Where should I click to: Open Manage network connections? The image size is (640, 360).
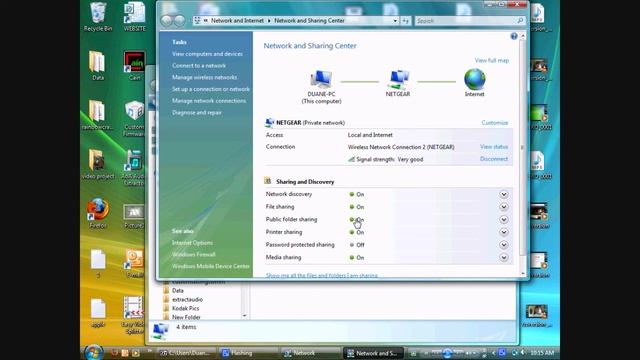(x=209, y=101)
